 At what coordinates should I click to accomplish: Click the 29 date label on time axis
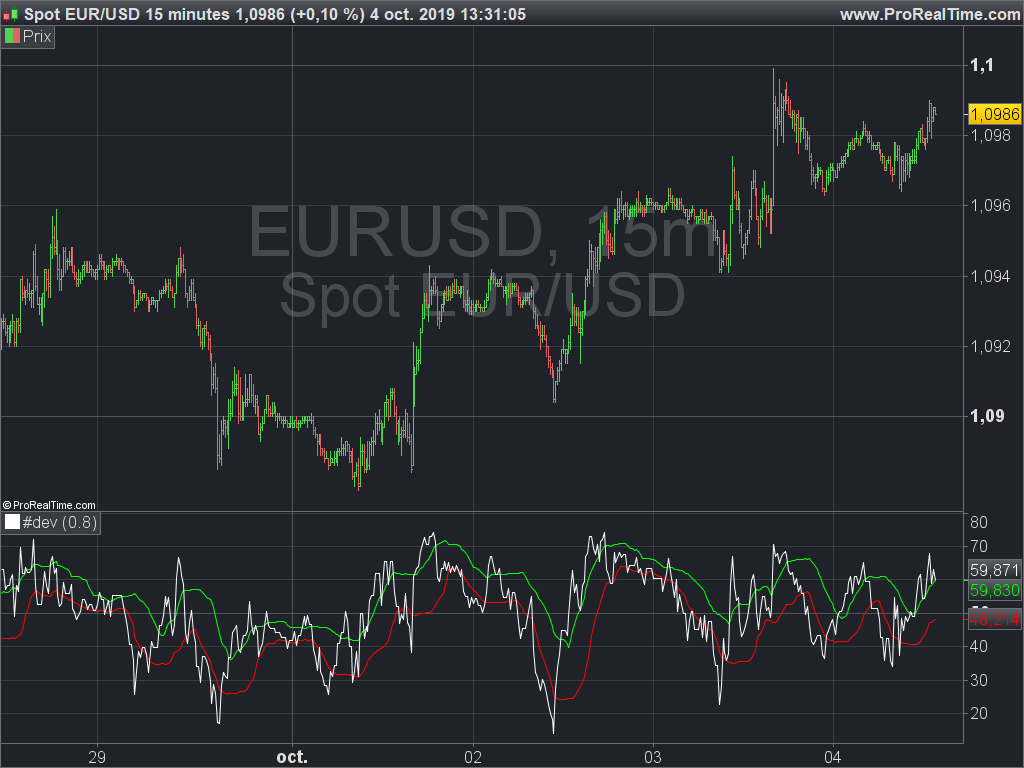pyautogui.click(x=97, y=758)
